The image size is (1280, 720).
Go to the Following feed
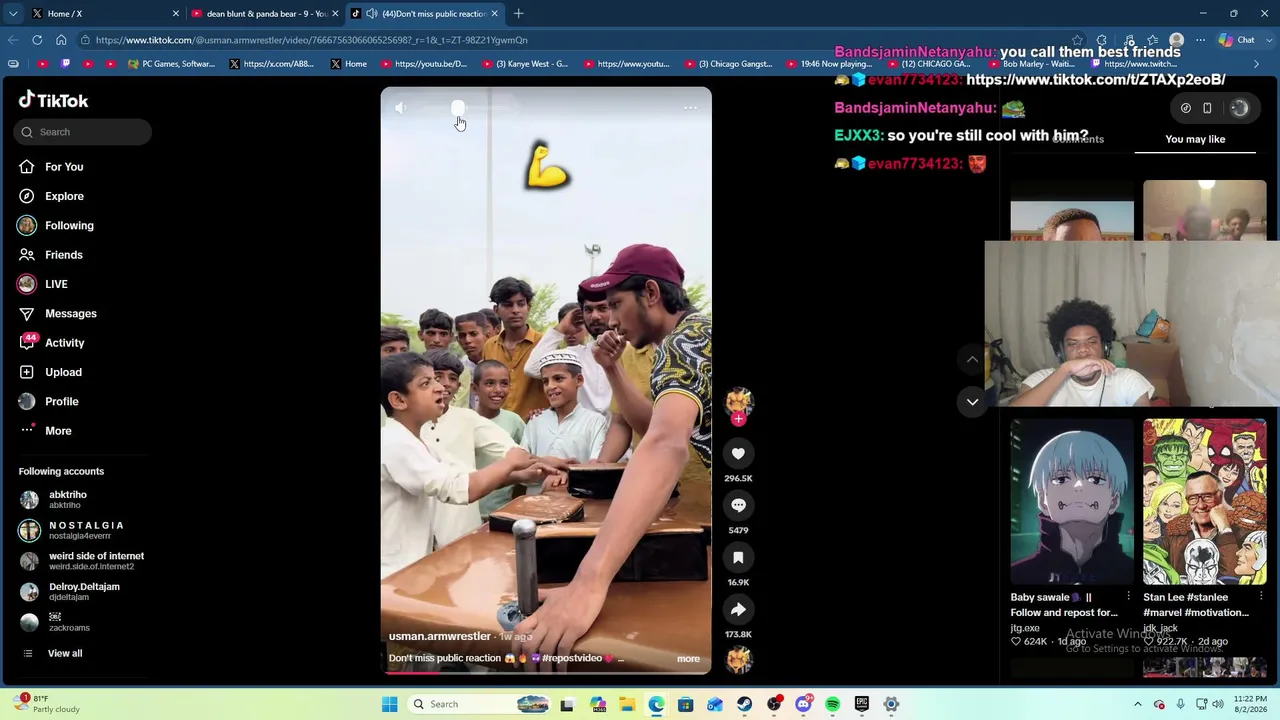(x=56, y=226)
